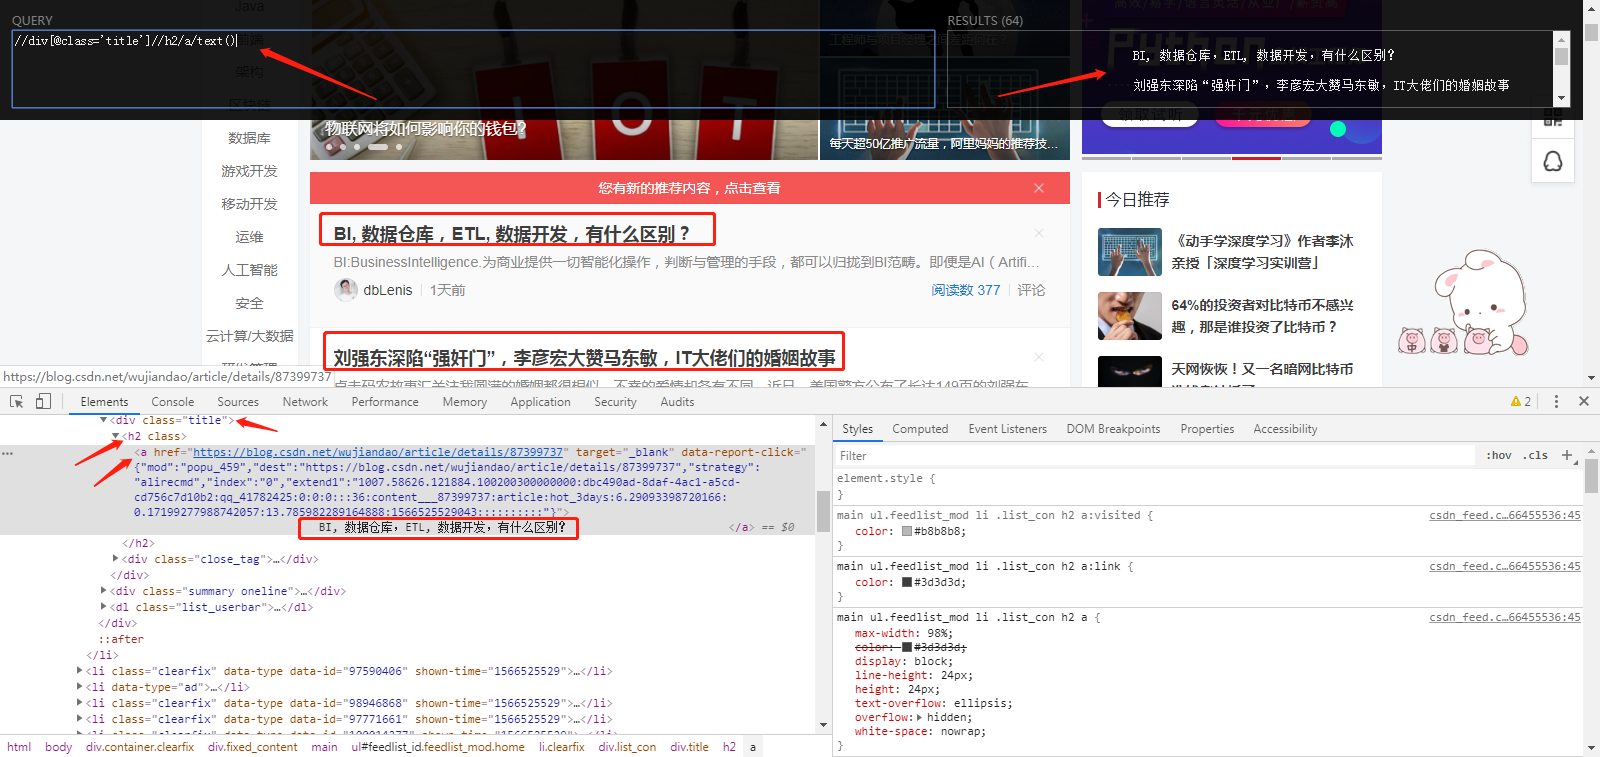Click dbLenis author avatar
This screenshot has width=1600, height=757.
pyautogui.click(x=346, y=290)
